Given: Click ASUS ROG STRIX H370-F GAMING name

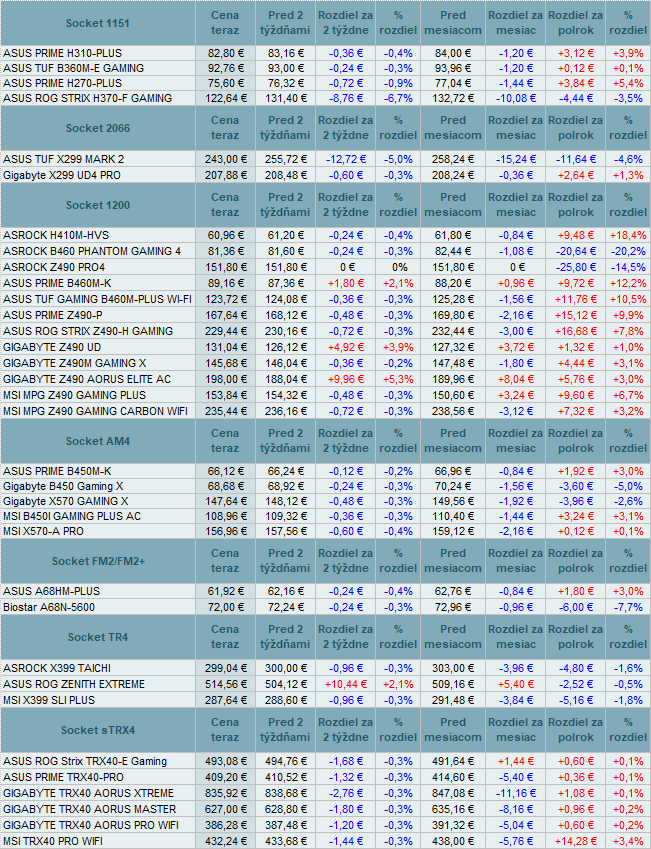Looking at the screenshot, I should [x=87, y=99].
